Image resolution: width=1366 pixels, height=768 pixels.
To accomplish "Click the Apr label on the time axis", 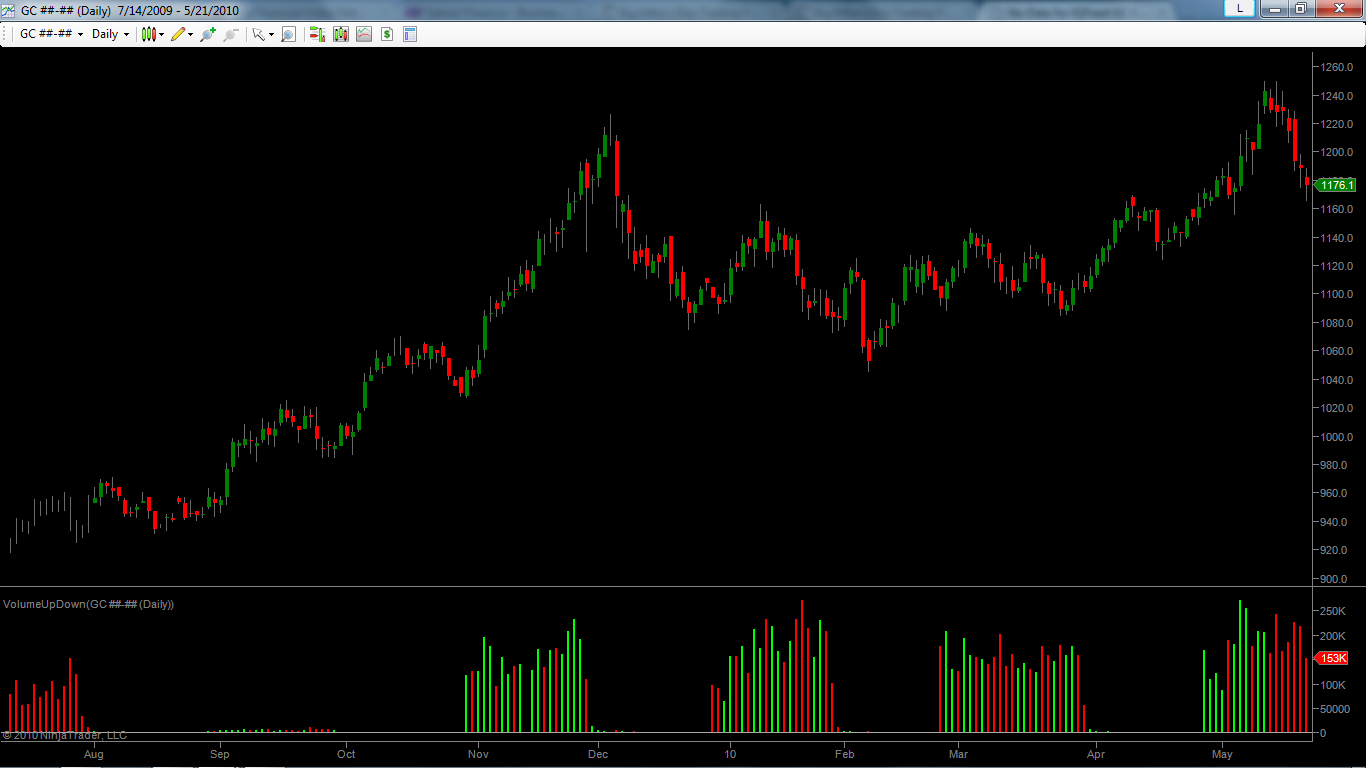I will click(1096, 754).
